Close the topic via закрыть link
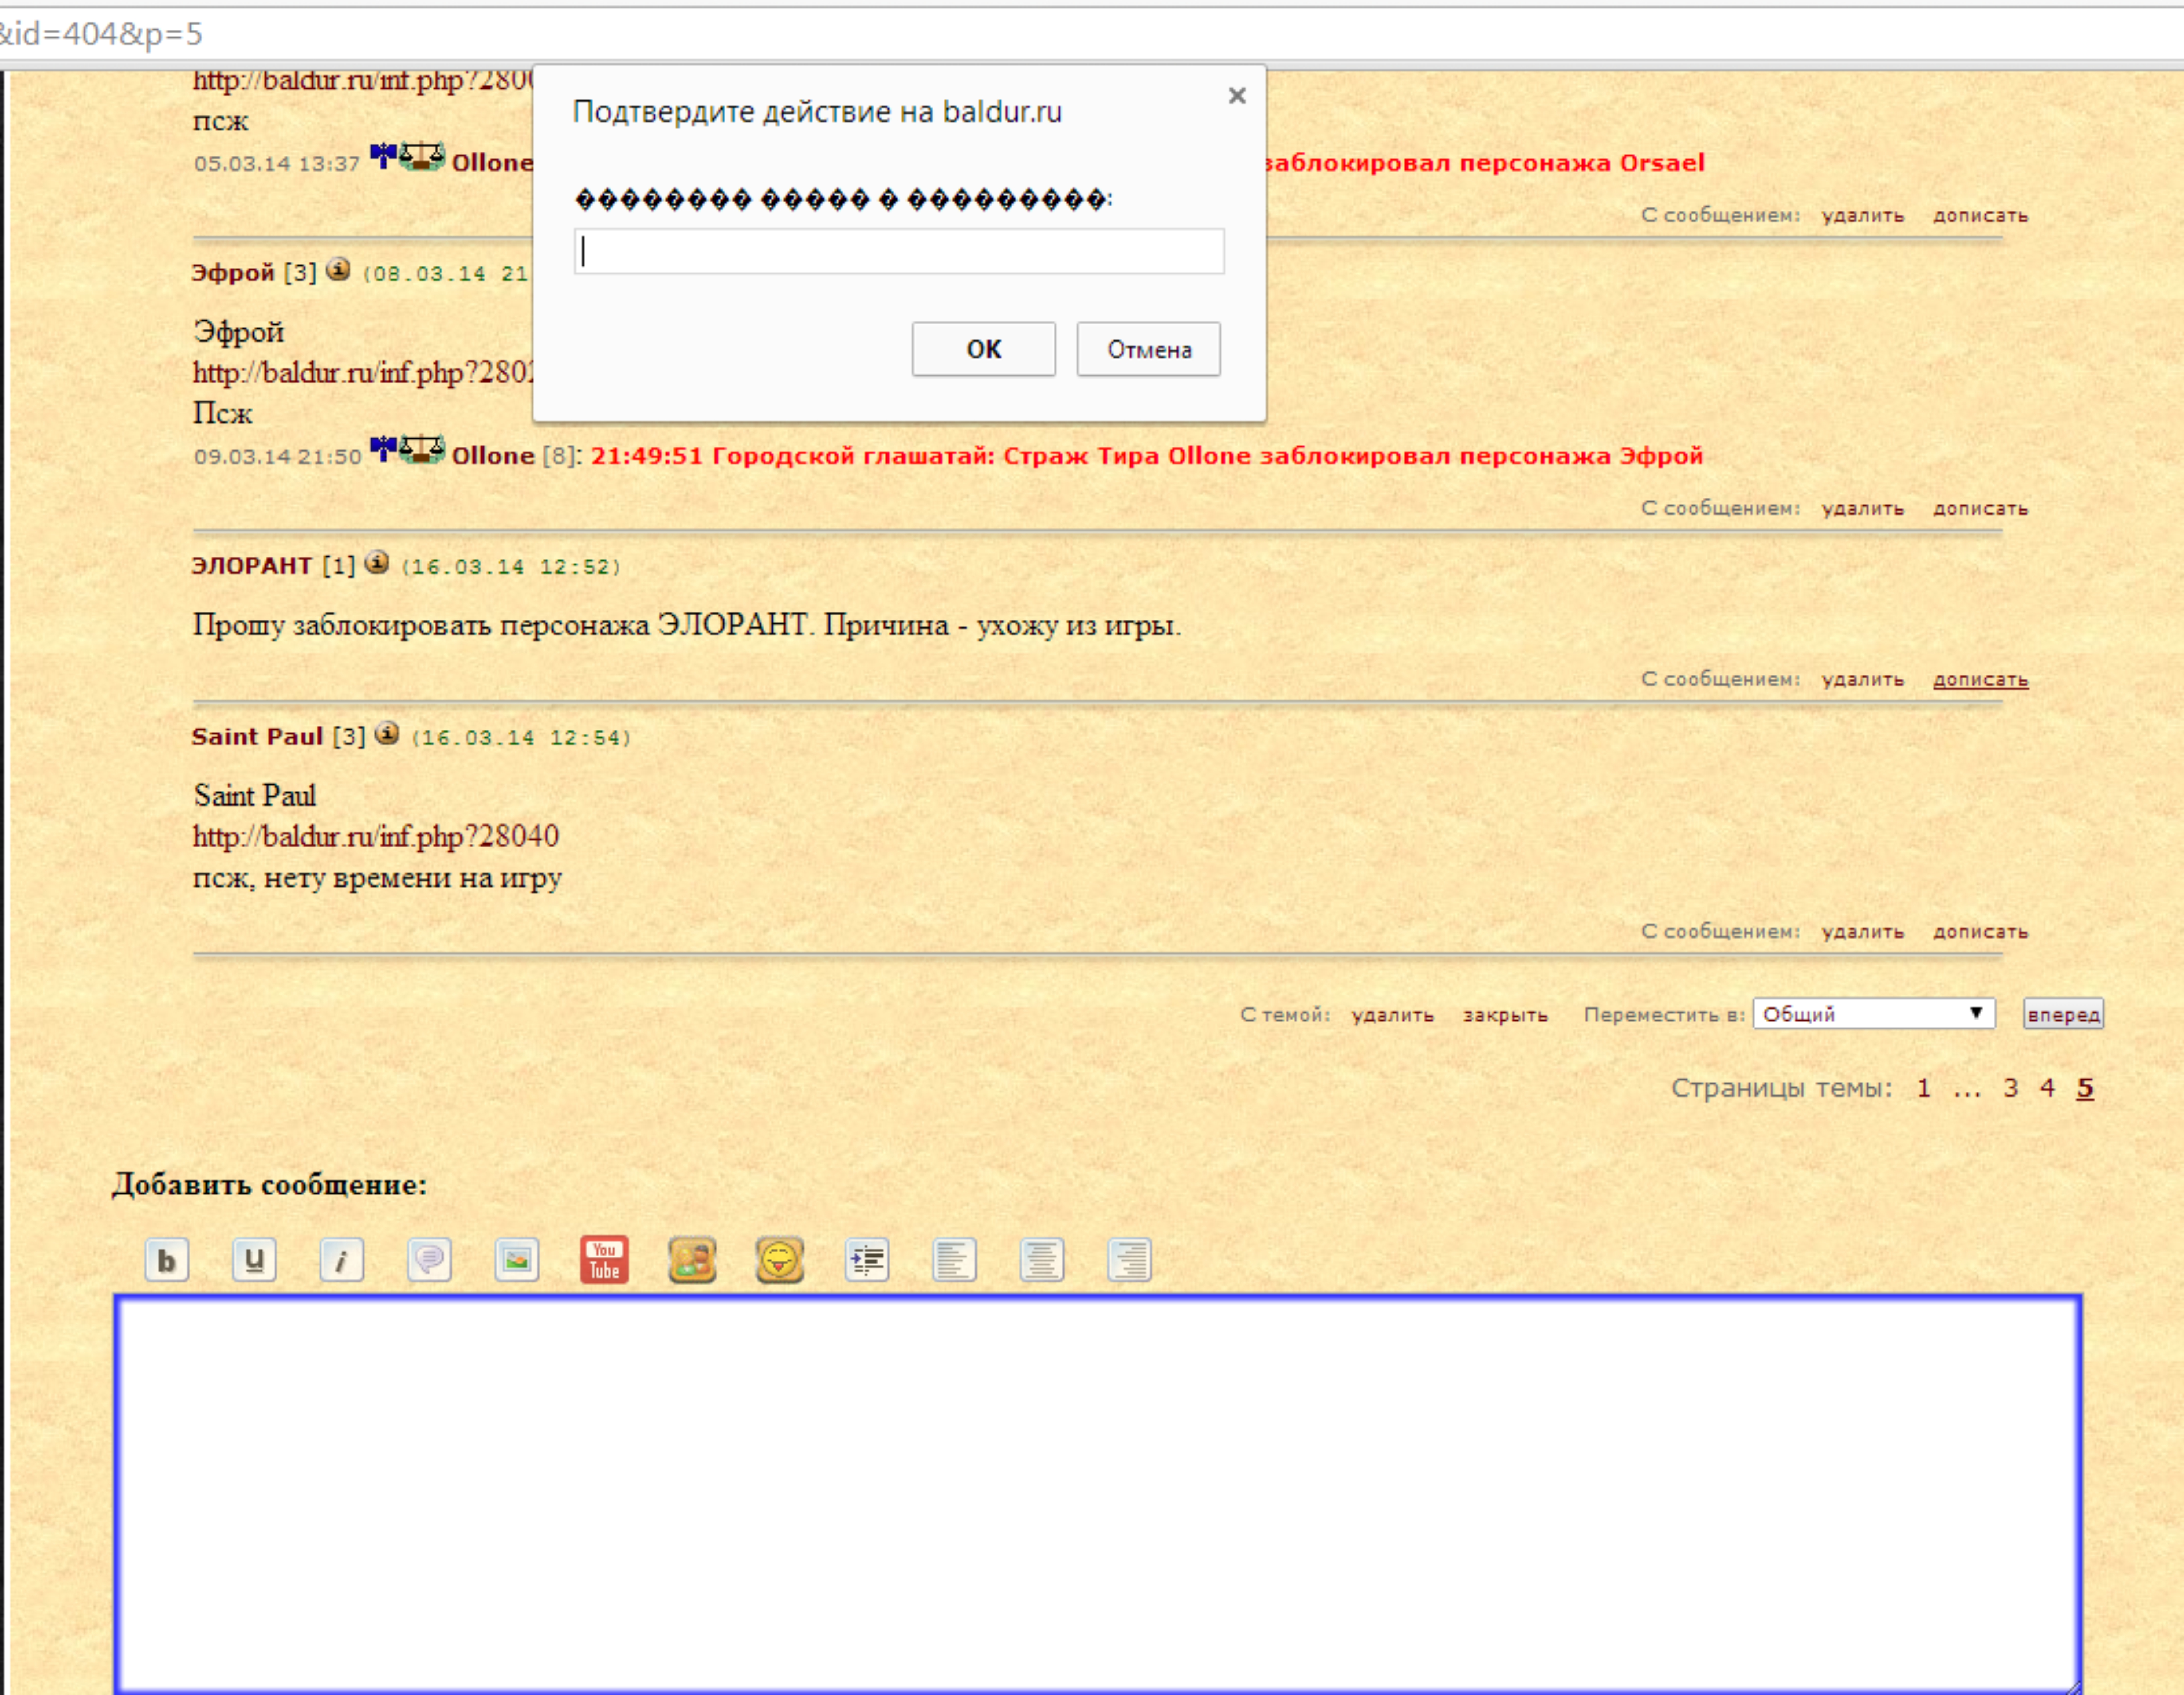Viewport: 2184px width, 1695px height. tap(1505, 1015)
